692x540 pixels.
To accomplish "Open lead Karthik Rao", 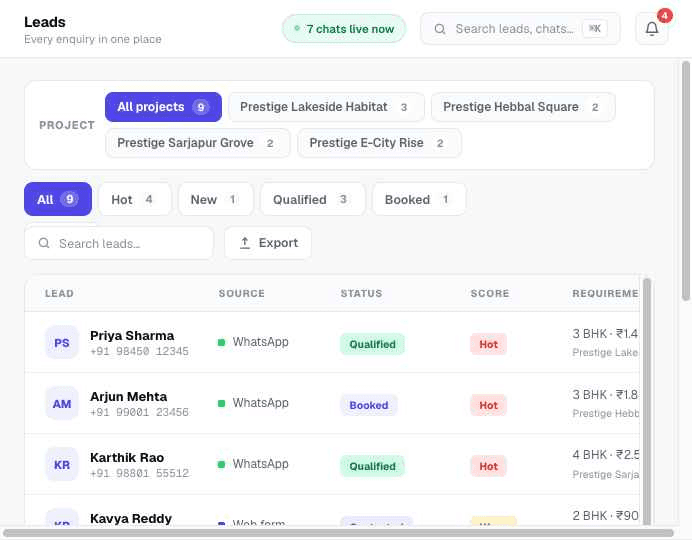I will coord(127,458).
